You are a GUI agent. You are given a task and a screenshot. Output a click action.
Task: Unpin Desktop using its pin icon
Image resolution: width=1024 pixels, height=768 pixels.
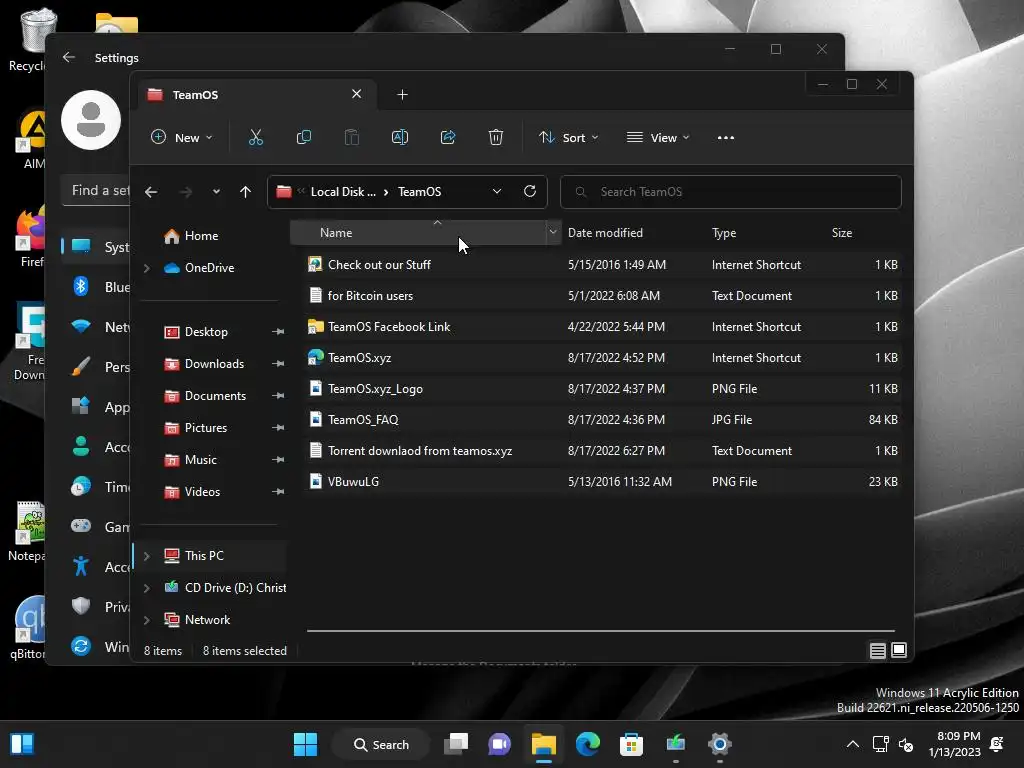pyautogui.click(x=278, y=332)
